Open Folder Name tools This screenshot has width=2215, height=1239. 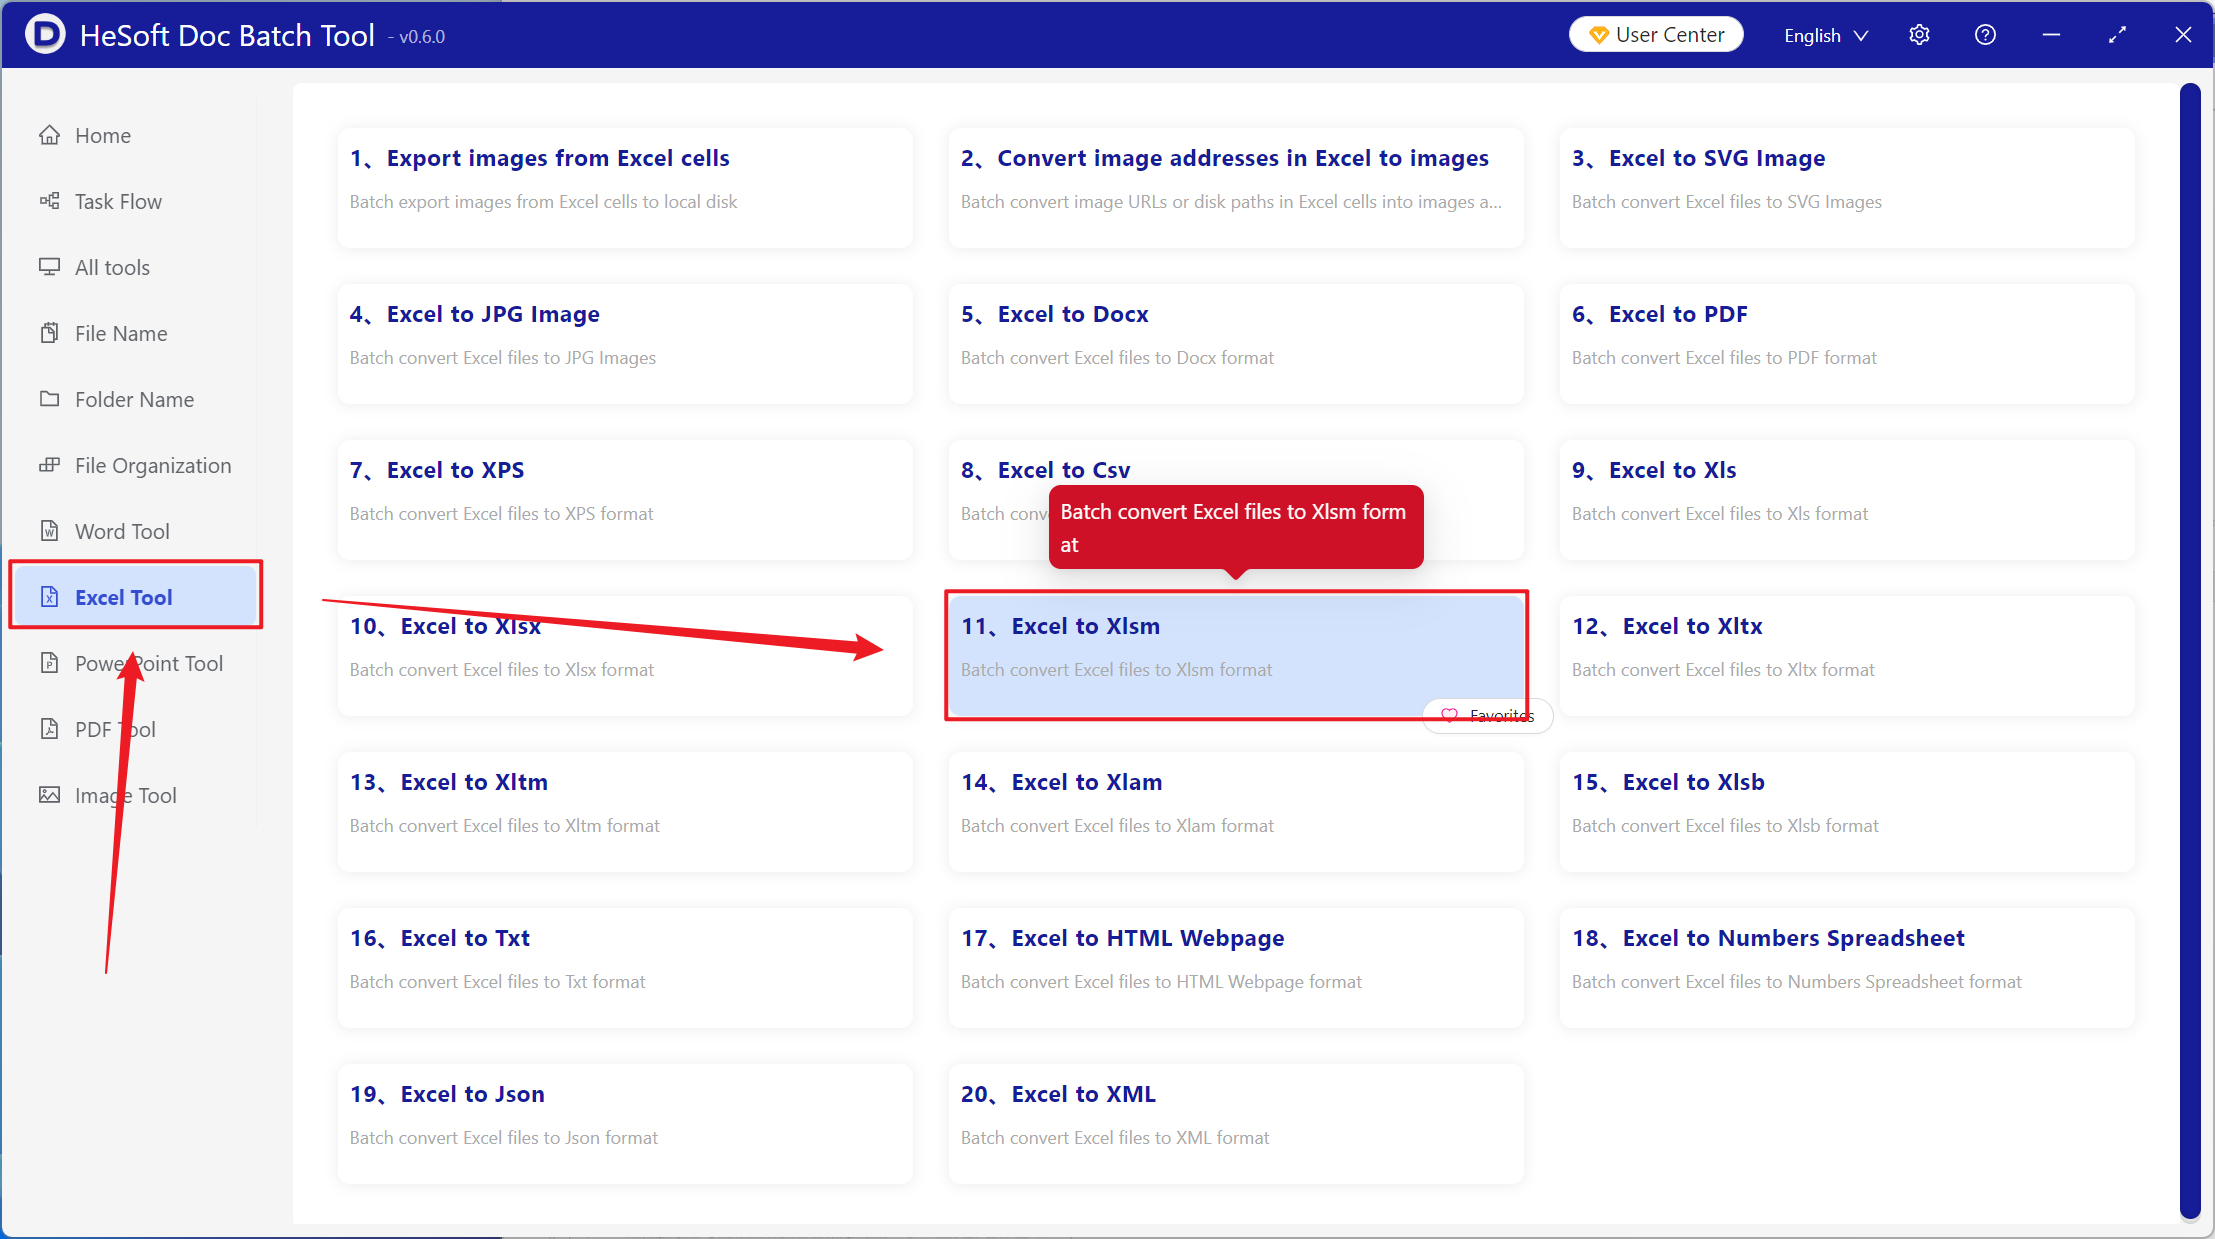coord(135,399)
